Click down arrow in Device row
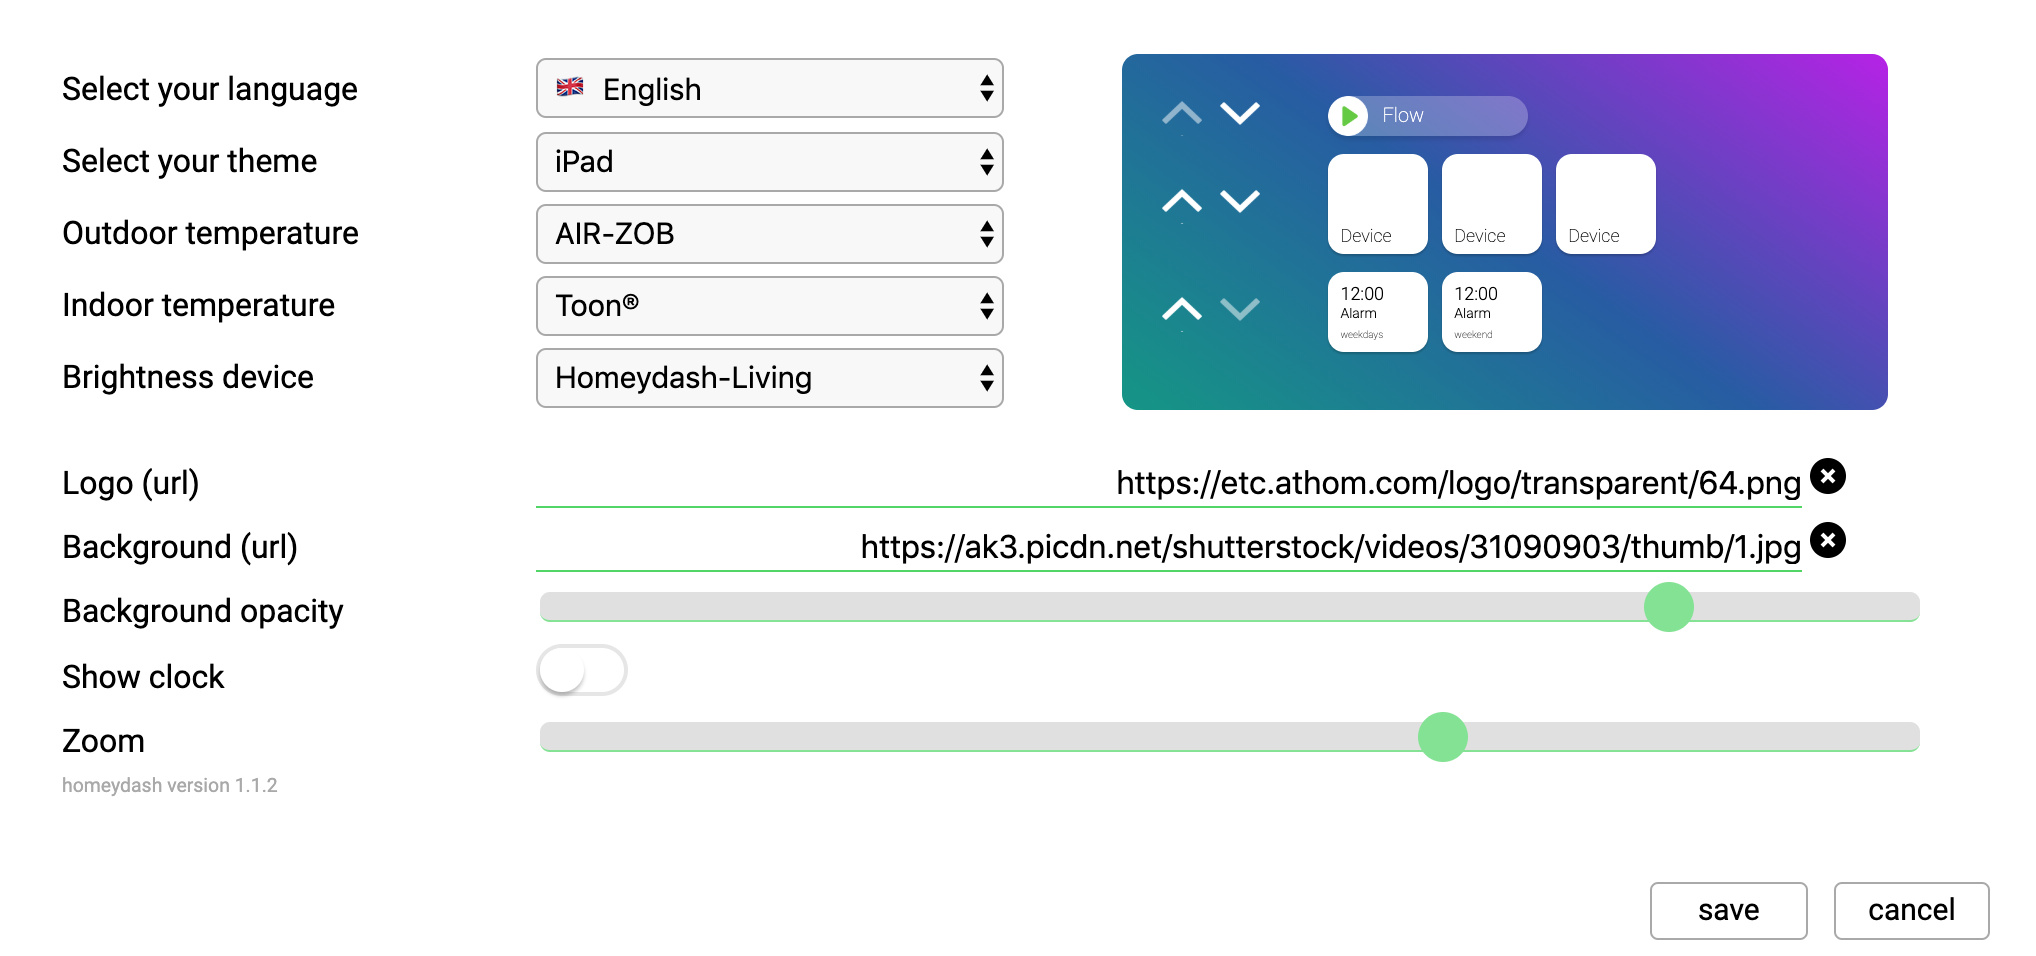The height and width of the screenshot is (956, 2036). tap(1240, 201)
